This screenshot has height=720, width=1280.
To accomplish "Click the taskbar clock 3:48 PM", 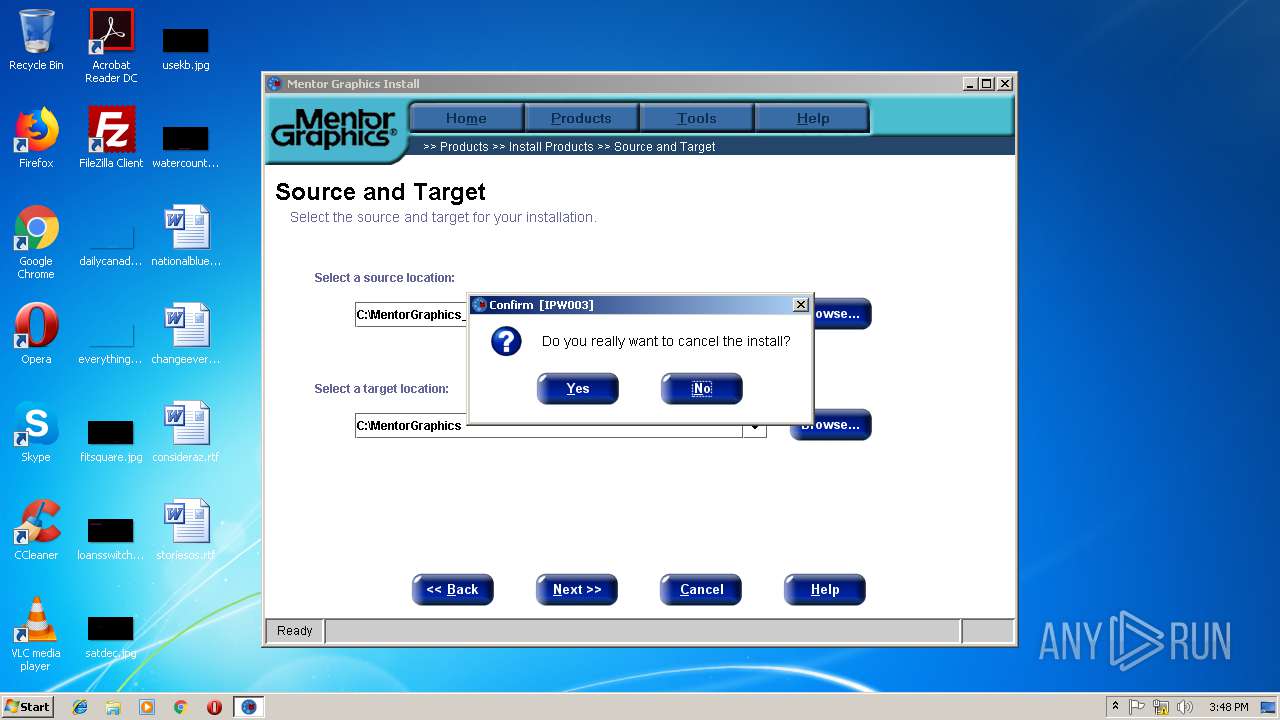I will [x=1228, y=707].
